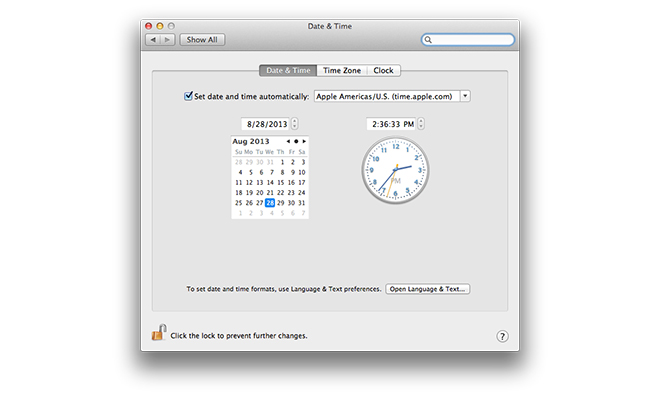
Task: Show previous month in the calendar
Action: click(x=288, y=141)
